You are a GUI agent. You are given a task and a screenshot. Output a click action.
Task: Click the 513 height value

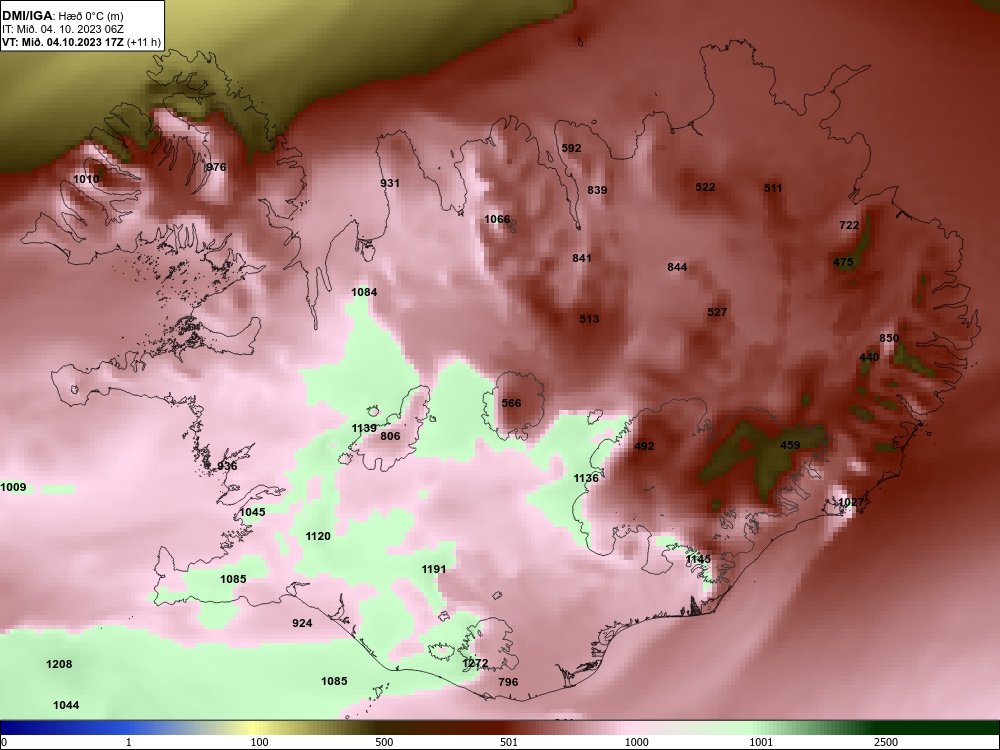pos(589,320)
